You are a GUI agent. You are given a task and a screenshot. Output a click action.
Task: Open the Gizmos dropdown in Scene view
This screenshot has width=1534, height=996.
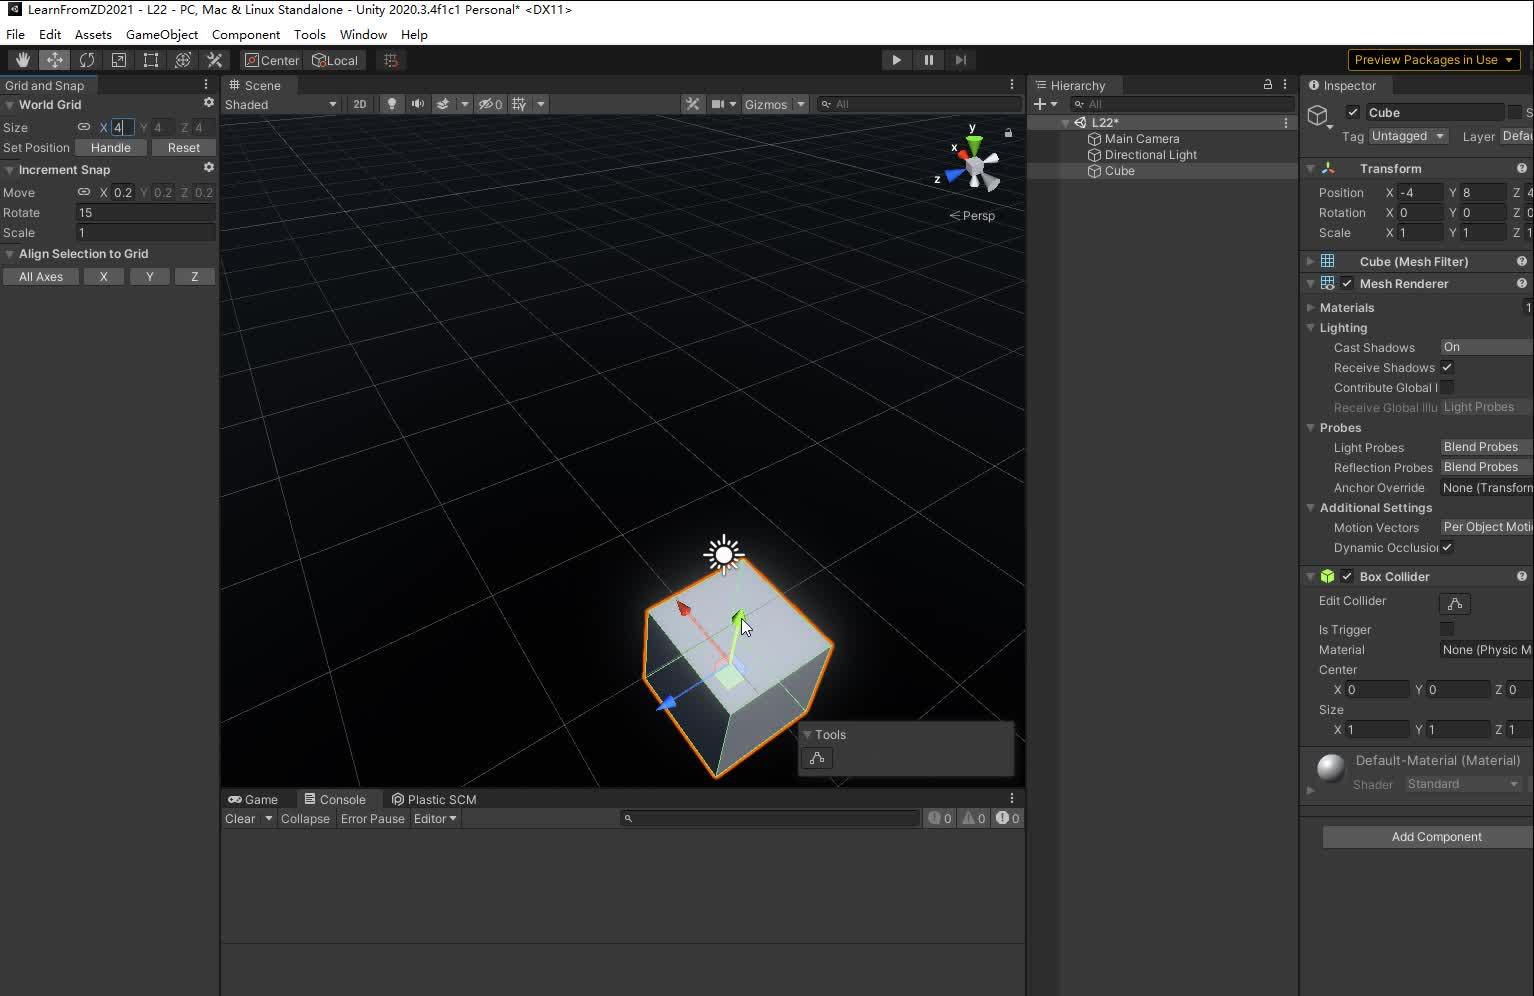(x=774, y=104)
